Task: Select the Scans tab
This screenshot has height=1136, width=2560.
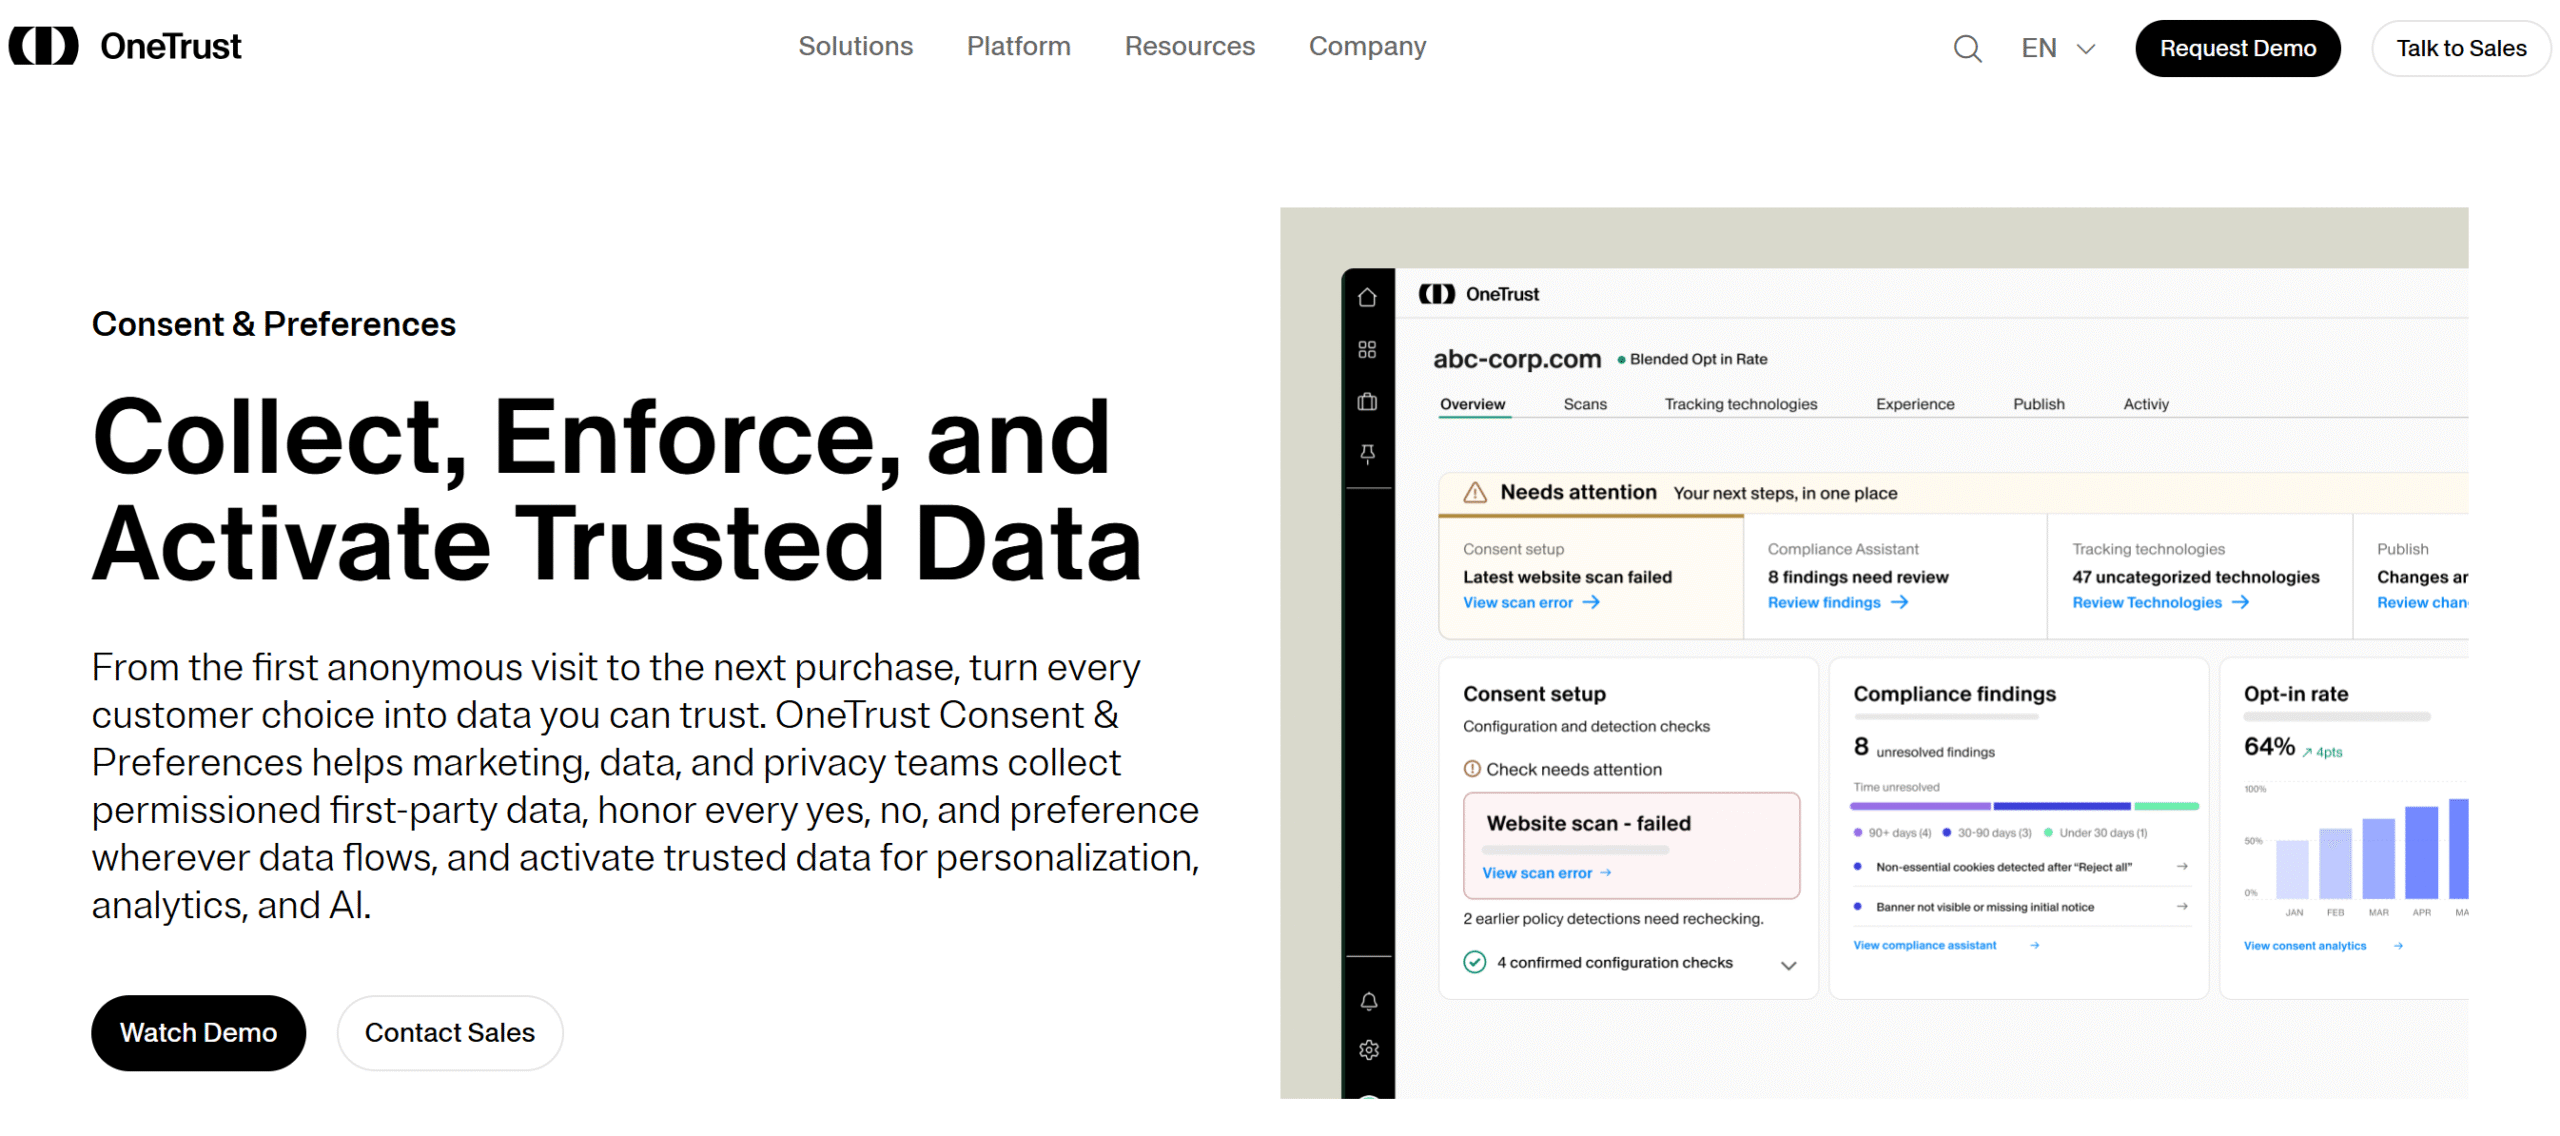Action: coord(1584,404)
